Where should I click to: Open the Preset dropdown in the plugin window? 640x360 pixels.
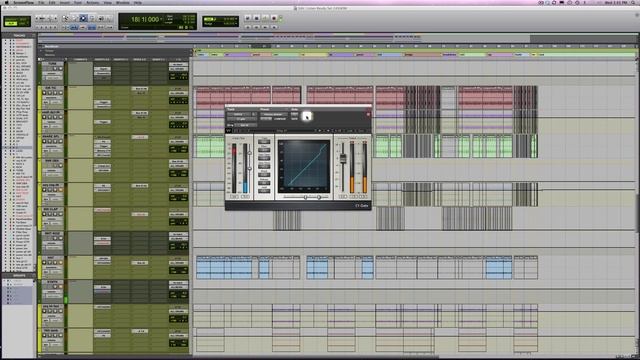(274, 114)
